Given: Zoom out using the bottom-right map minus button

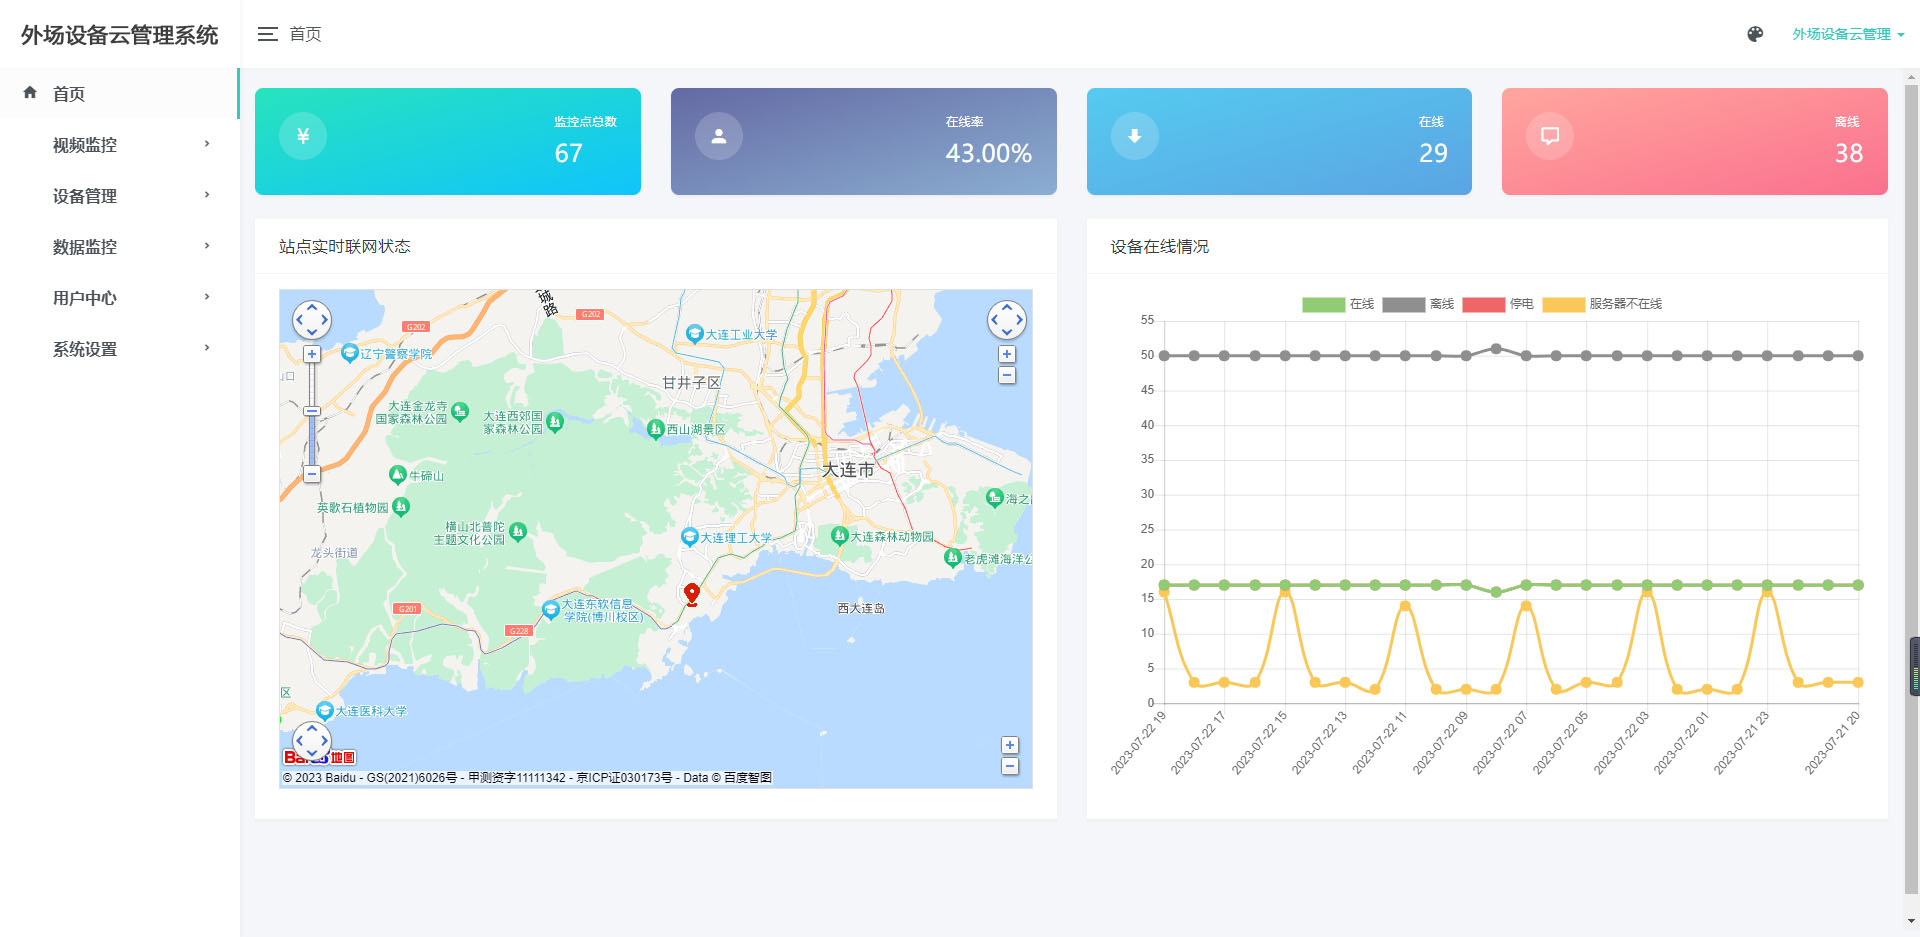Looking at the screenshot, I should point(1010,766).
